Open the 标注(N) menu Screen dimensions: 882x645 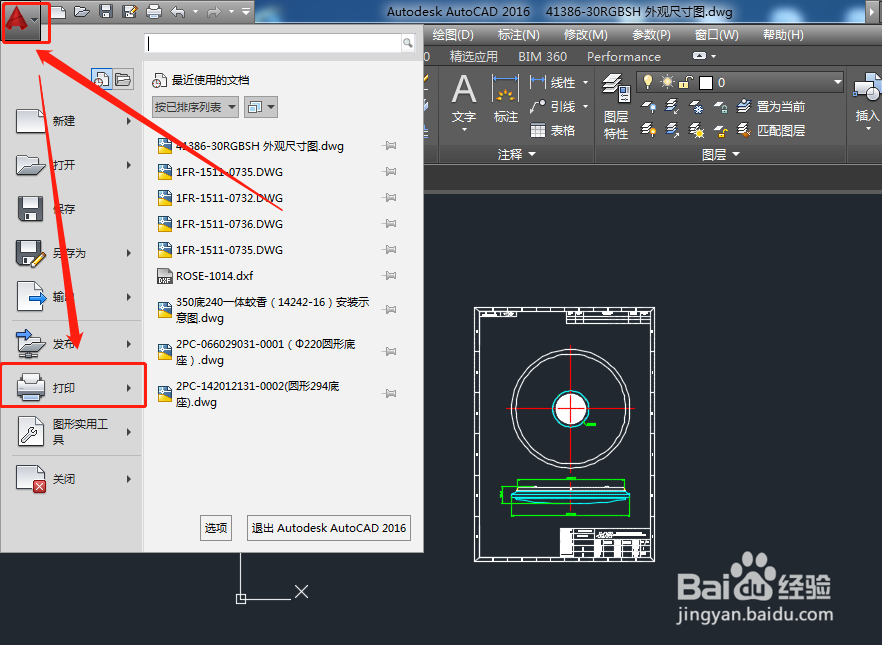(x=518, y=35)
